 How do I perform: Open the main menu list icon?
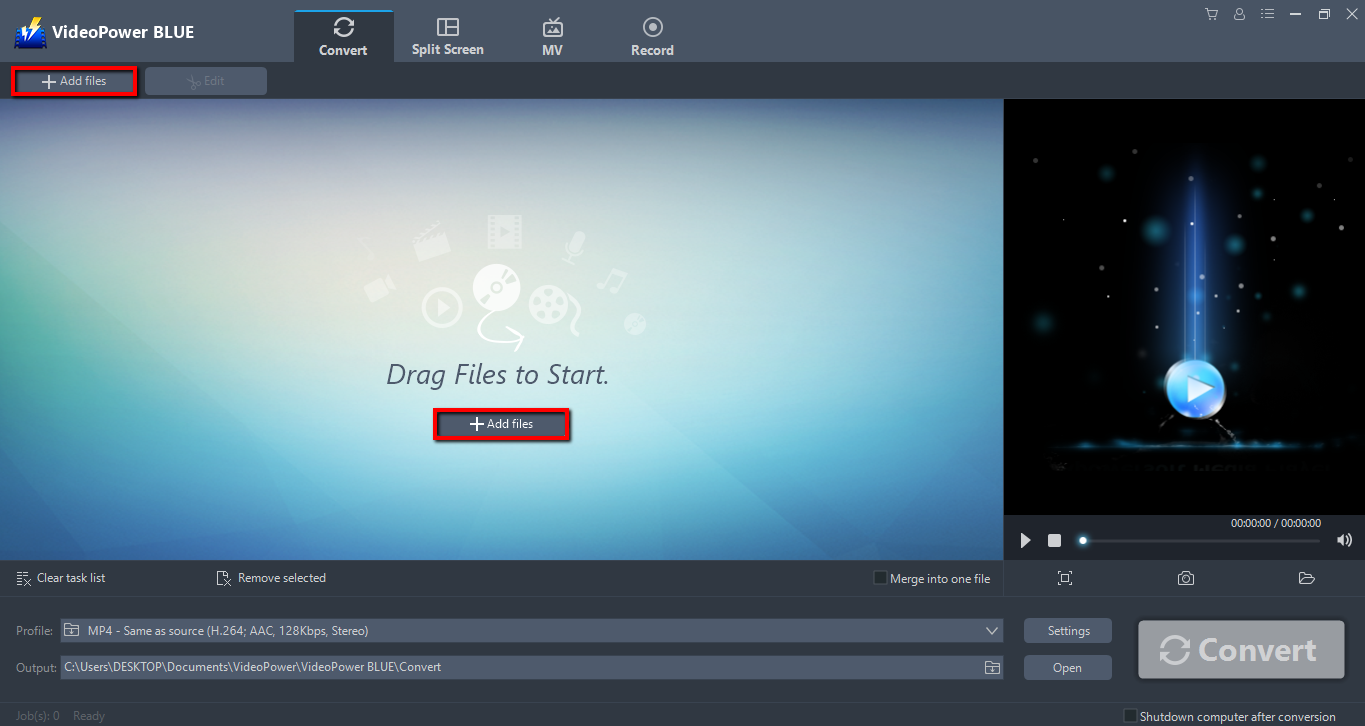1267,14
